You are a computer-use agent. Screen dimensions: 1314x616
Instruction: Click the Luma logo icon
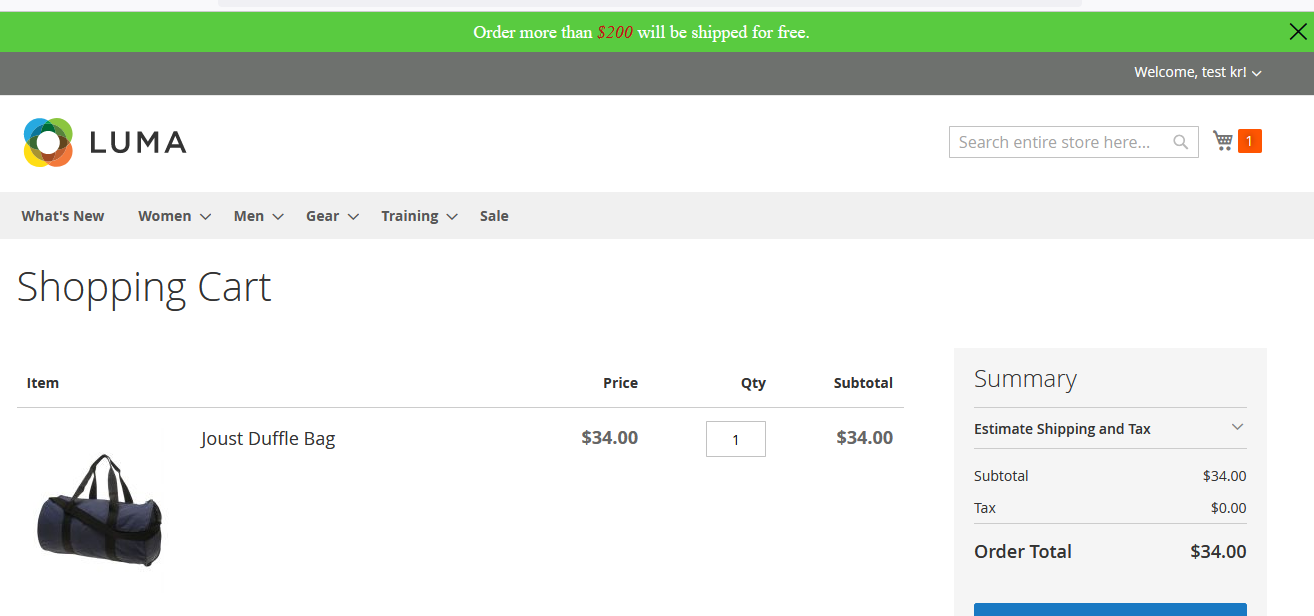(48, 142)
